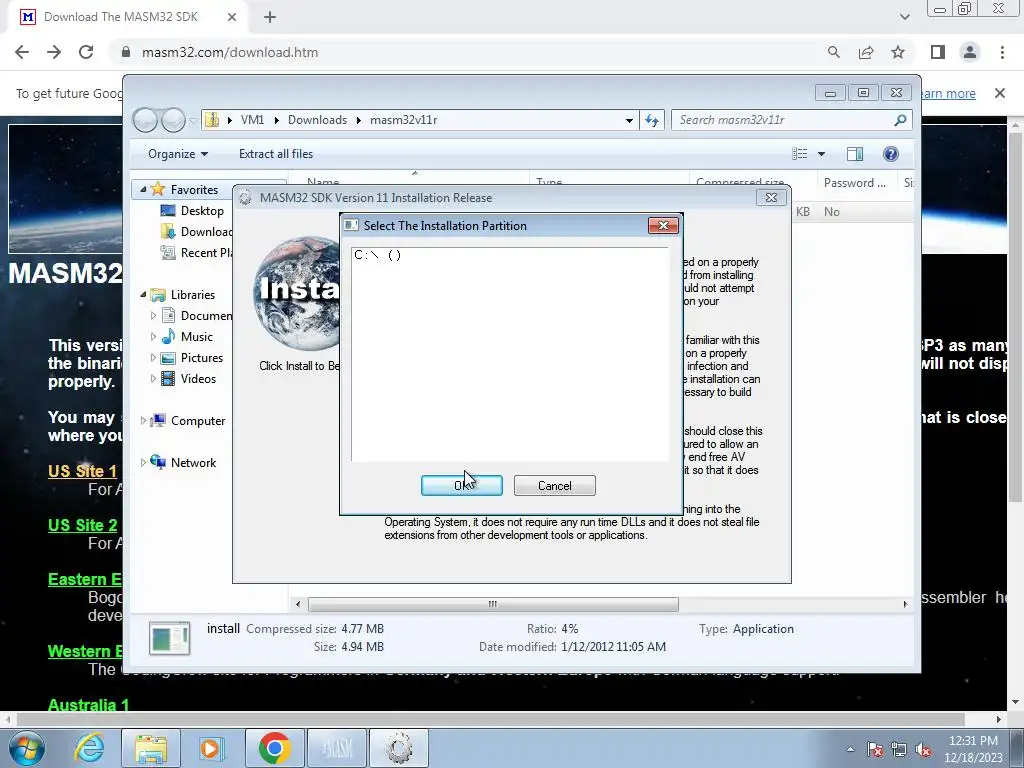The width and height of the screenshot is (1024, 768).
Task: Expand the Computer tree node
Action: pos(143,421)
